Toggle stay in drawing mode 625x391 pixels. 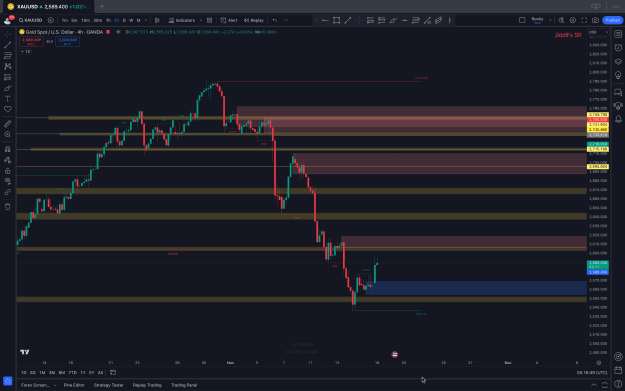[8, 160]
